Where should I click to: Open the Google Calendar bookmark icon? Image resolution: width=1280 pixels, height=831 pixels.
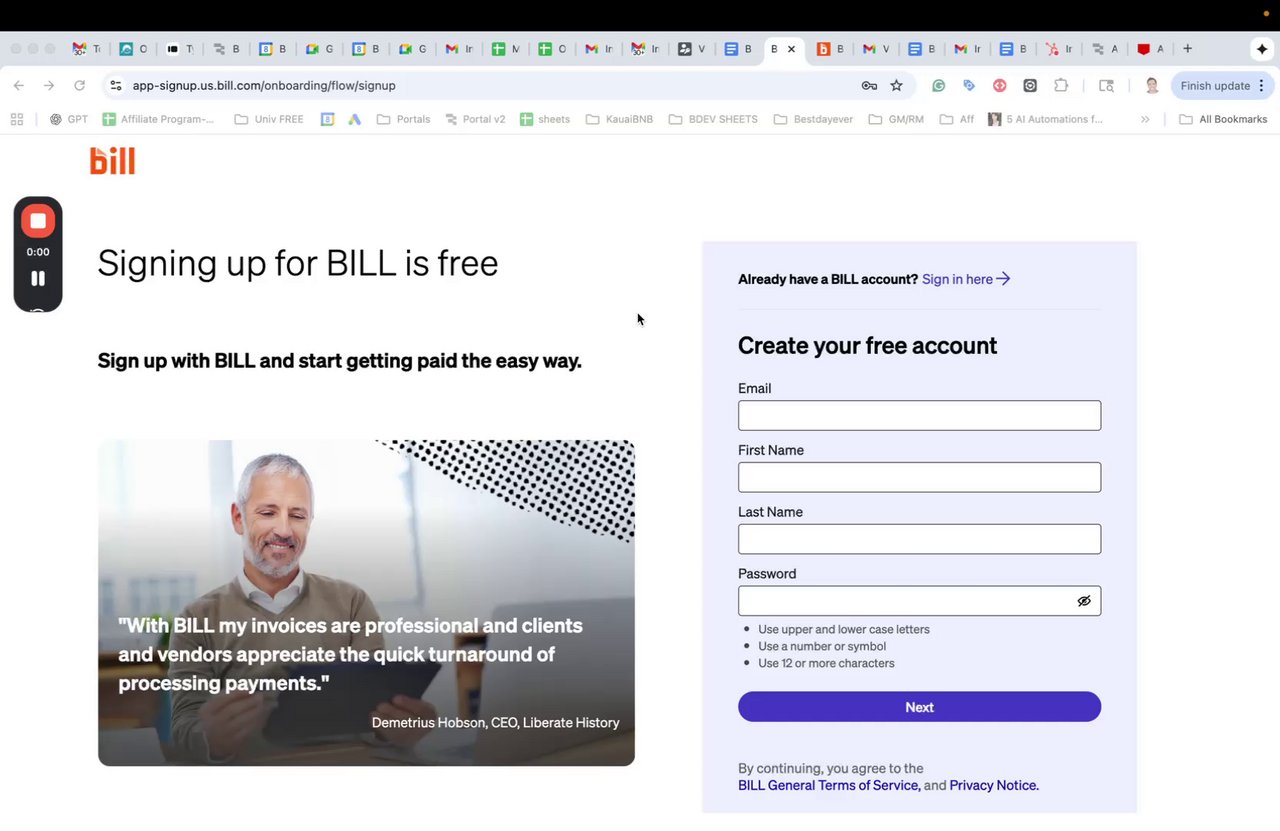click(x=327, y=119)
